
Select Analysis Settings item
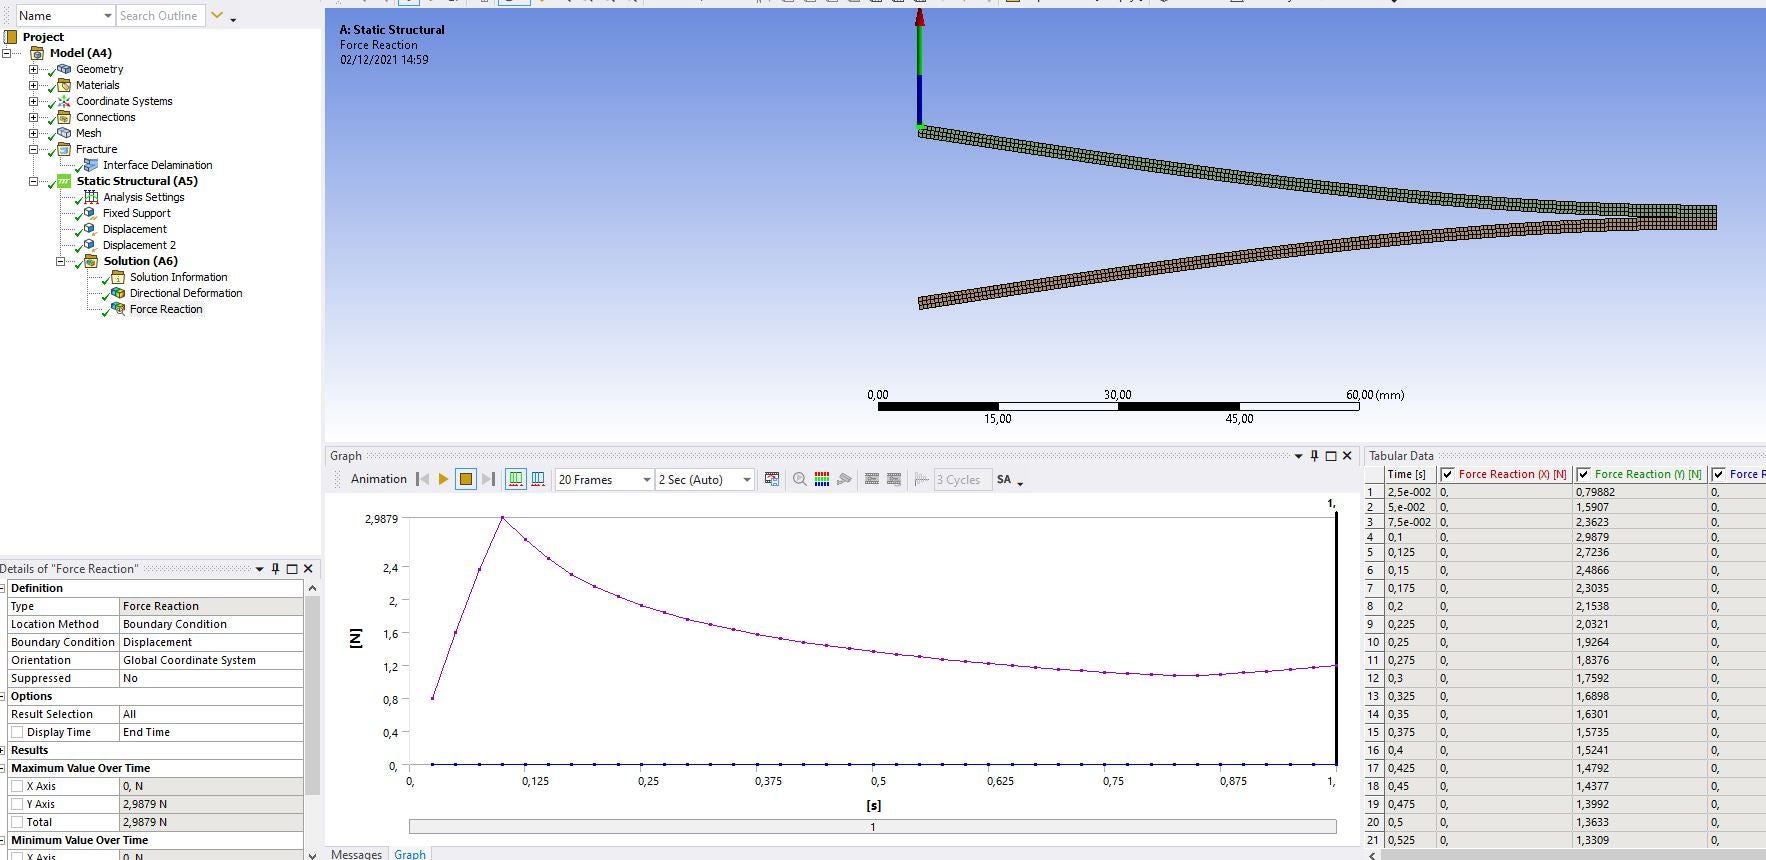pyautogui.click(x=143, y=197)
